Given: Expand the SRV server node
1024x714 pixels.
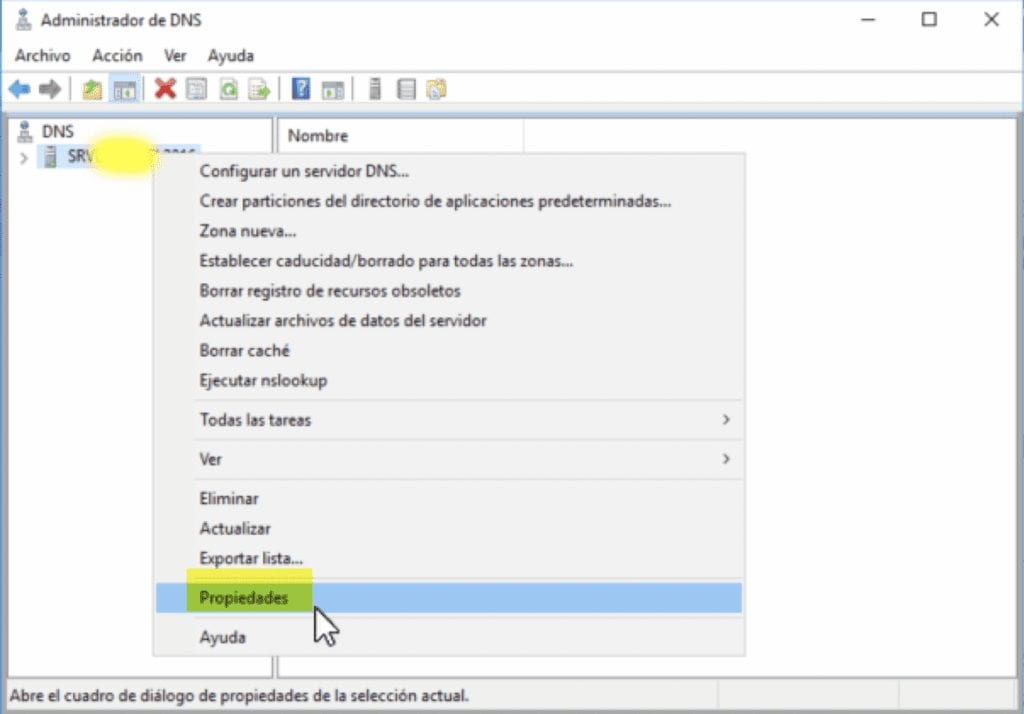Looking at the screenshot, I should [x=22, y=156].
